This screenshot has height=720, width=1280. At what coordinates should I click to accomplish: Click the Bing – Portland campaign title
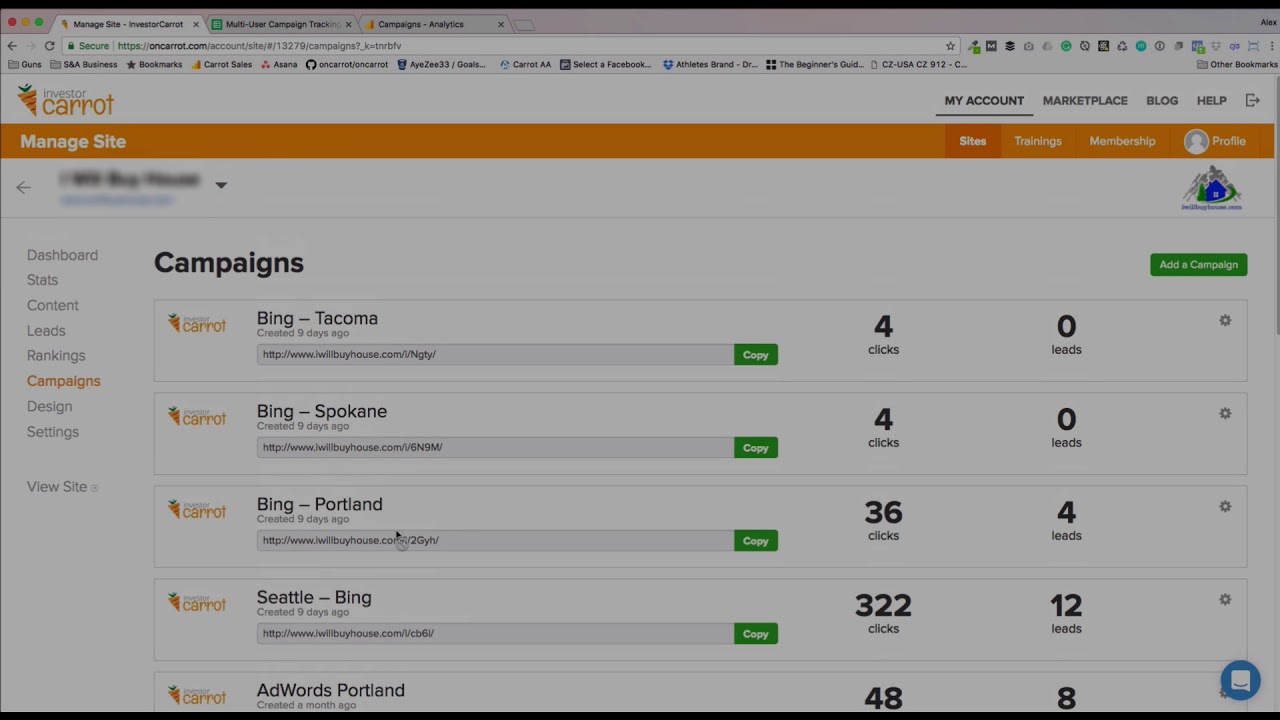(319, 504)
